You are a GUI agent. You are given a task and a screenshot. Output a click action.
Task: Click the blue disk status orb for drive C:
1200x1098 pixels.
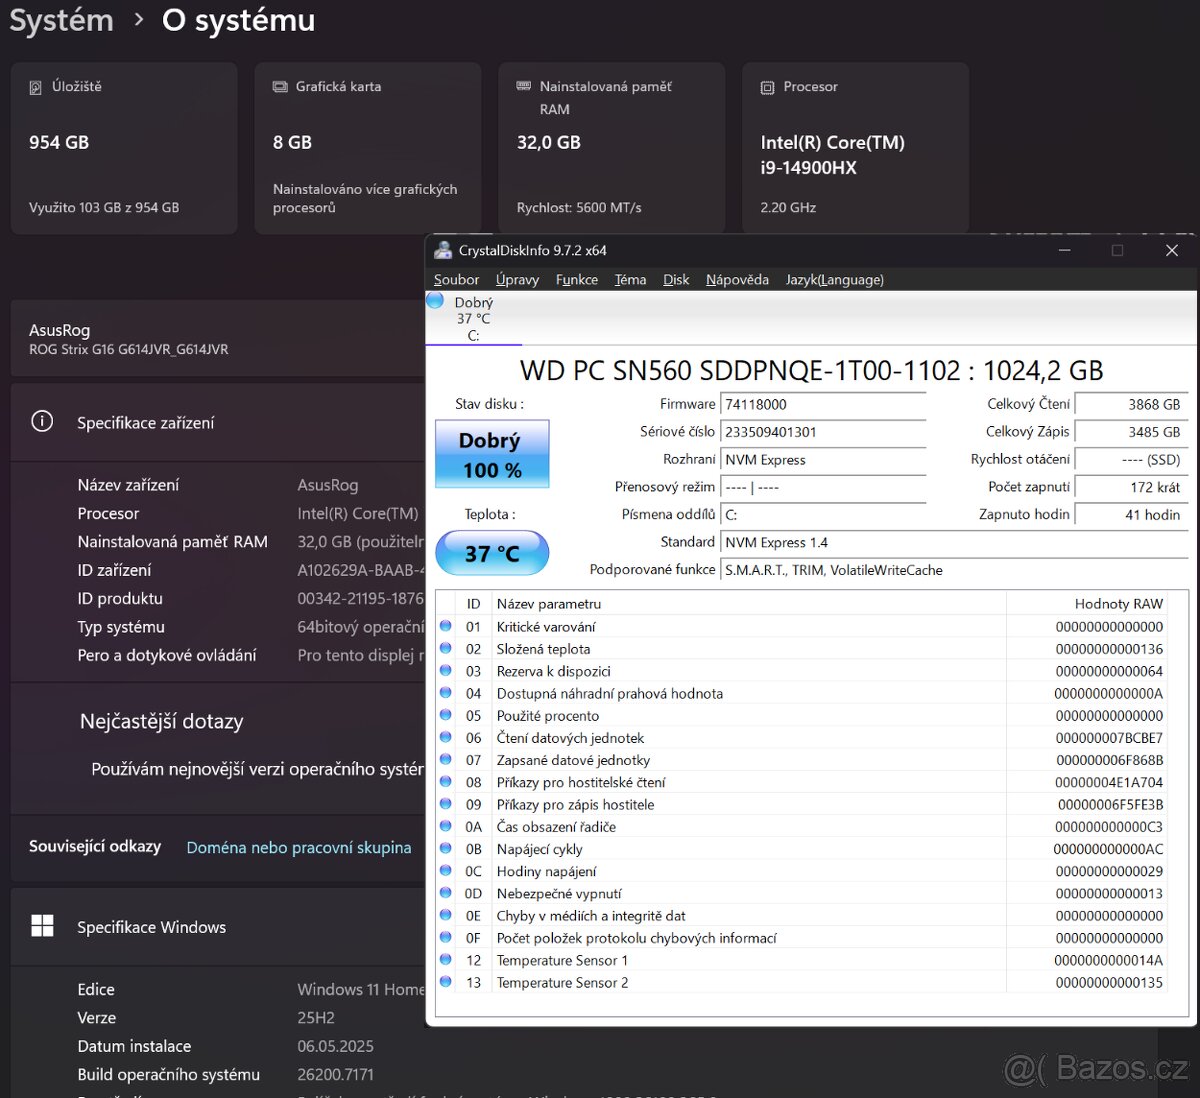[436, 300]
